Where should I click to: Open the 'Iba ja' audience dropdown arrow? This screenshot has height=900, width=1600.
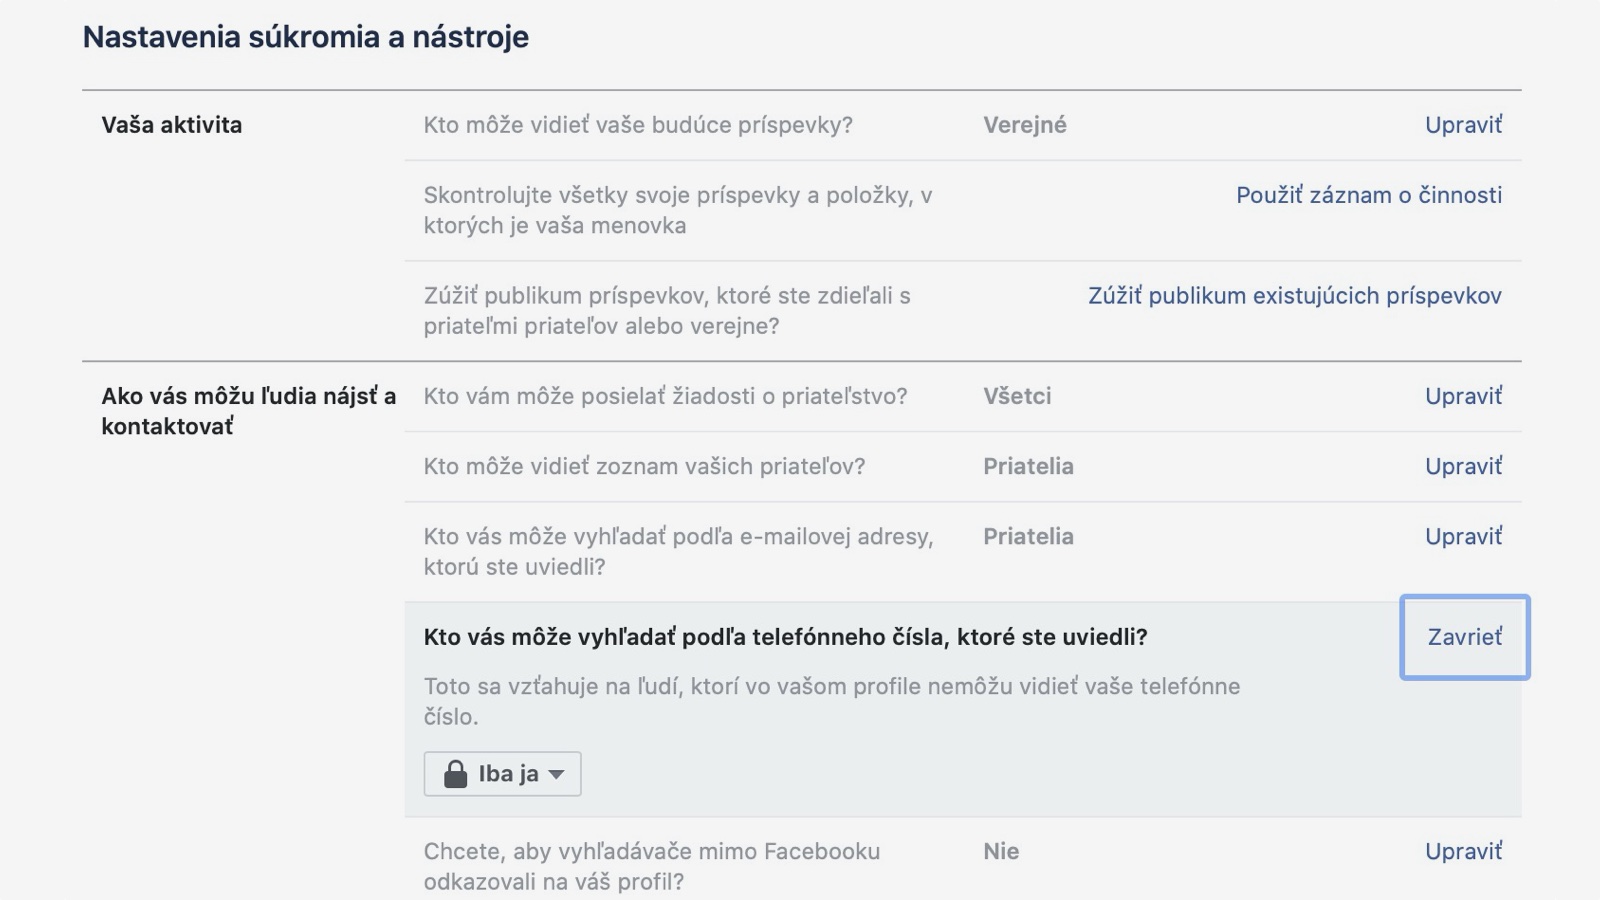click(557, 774)
